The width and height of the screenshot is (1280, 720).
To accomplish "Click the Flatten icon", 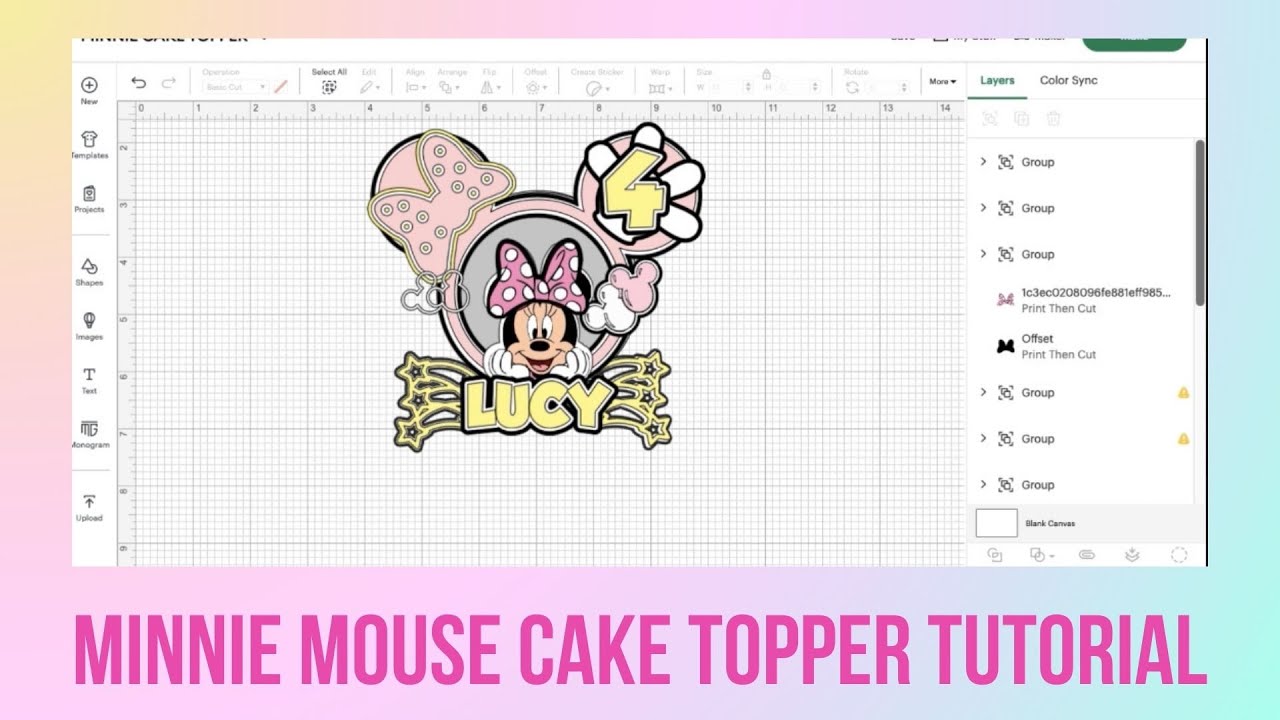I will point(1133,554).
